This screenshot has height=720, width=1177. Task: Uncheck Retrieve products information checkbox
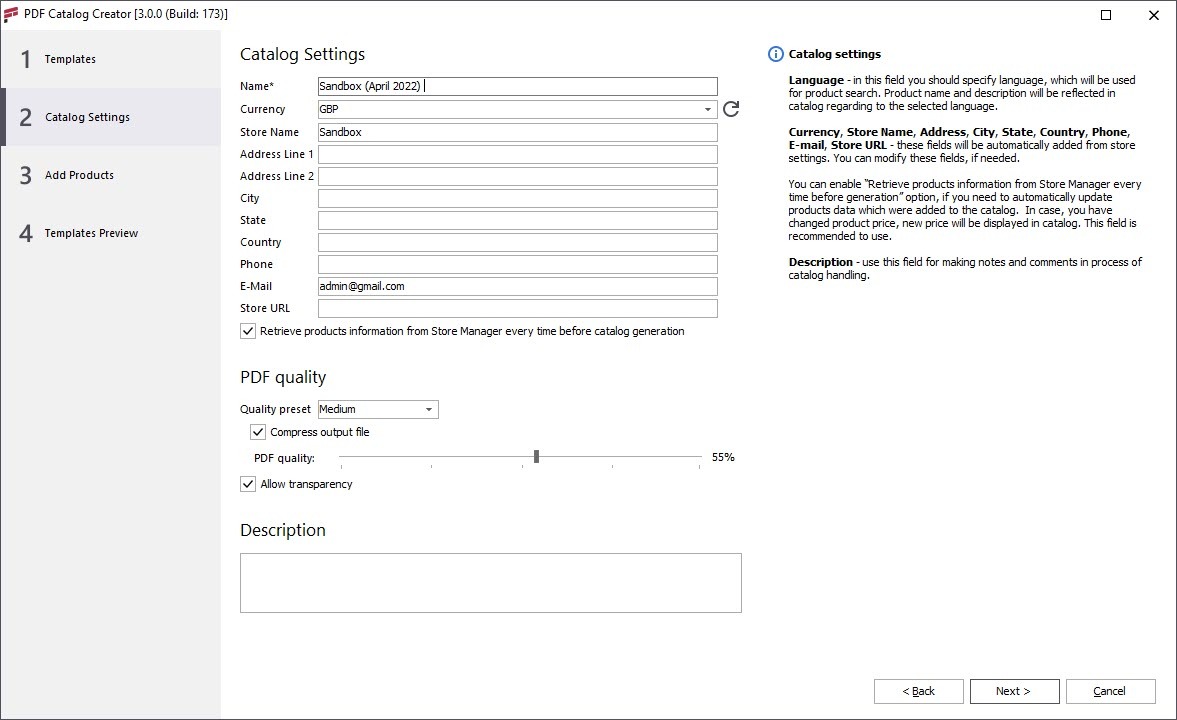pos(248,331)
